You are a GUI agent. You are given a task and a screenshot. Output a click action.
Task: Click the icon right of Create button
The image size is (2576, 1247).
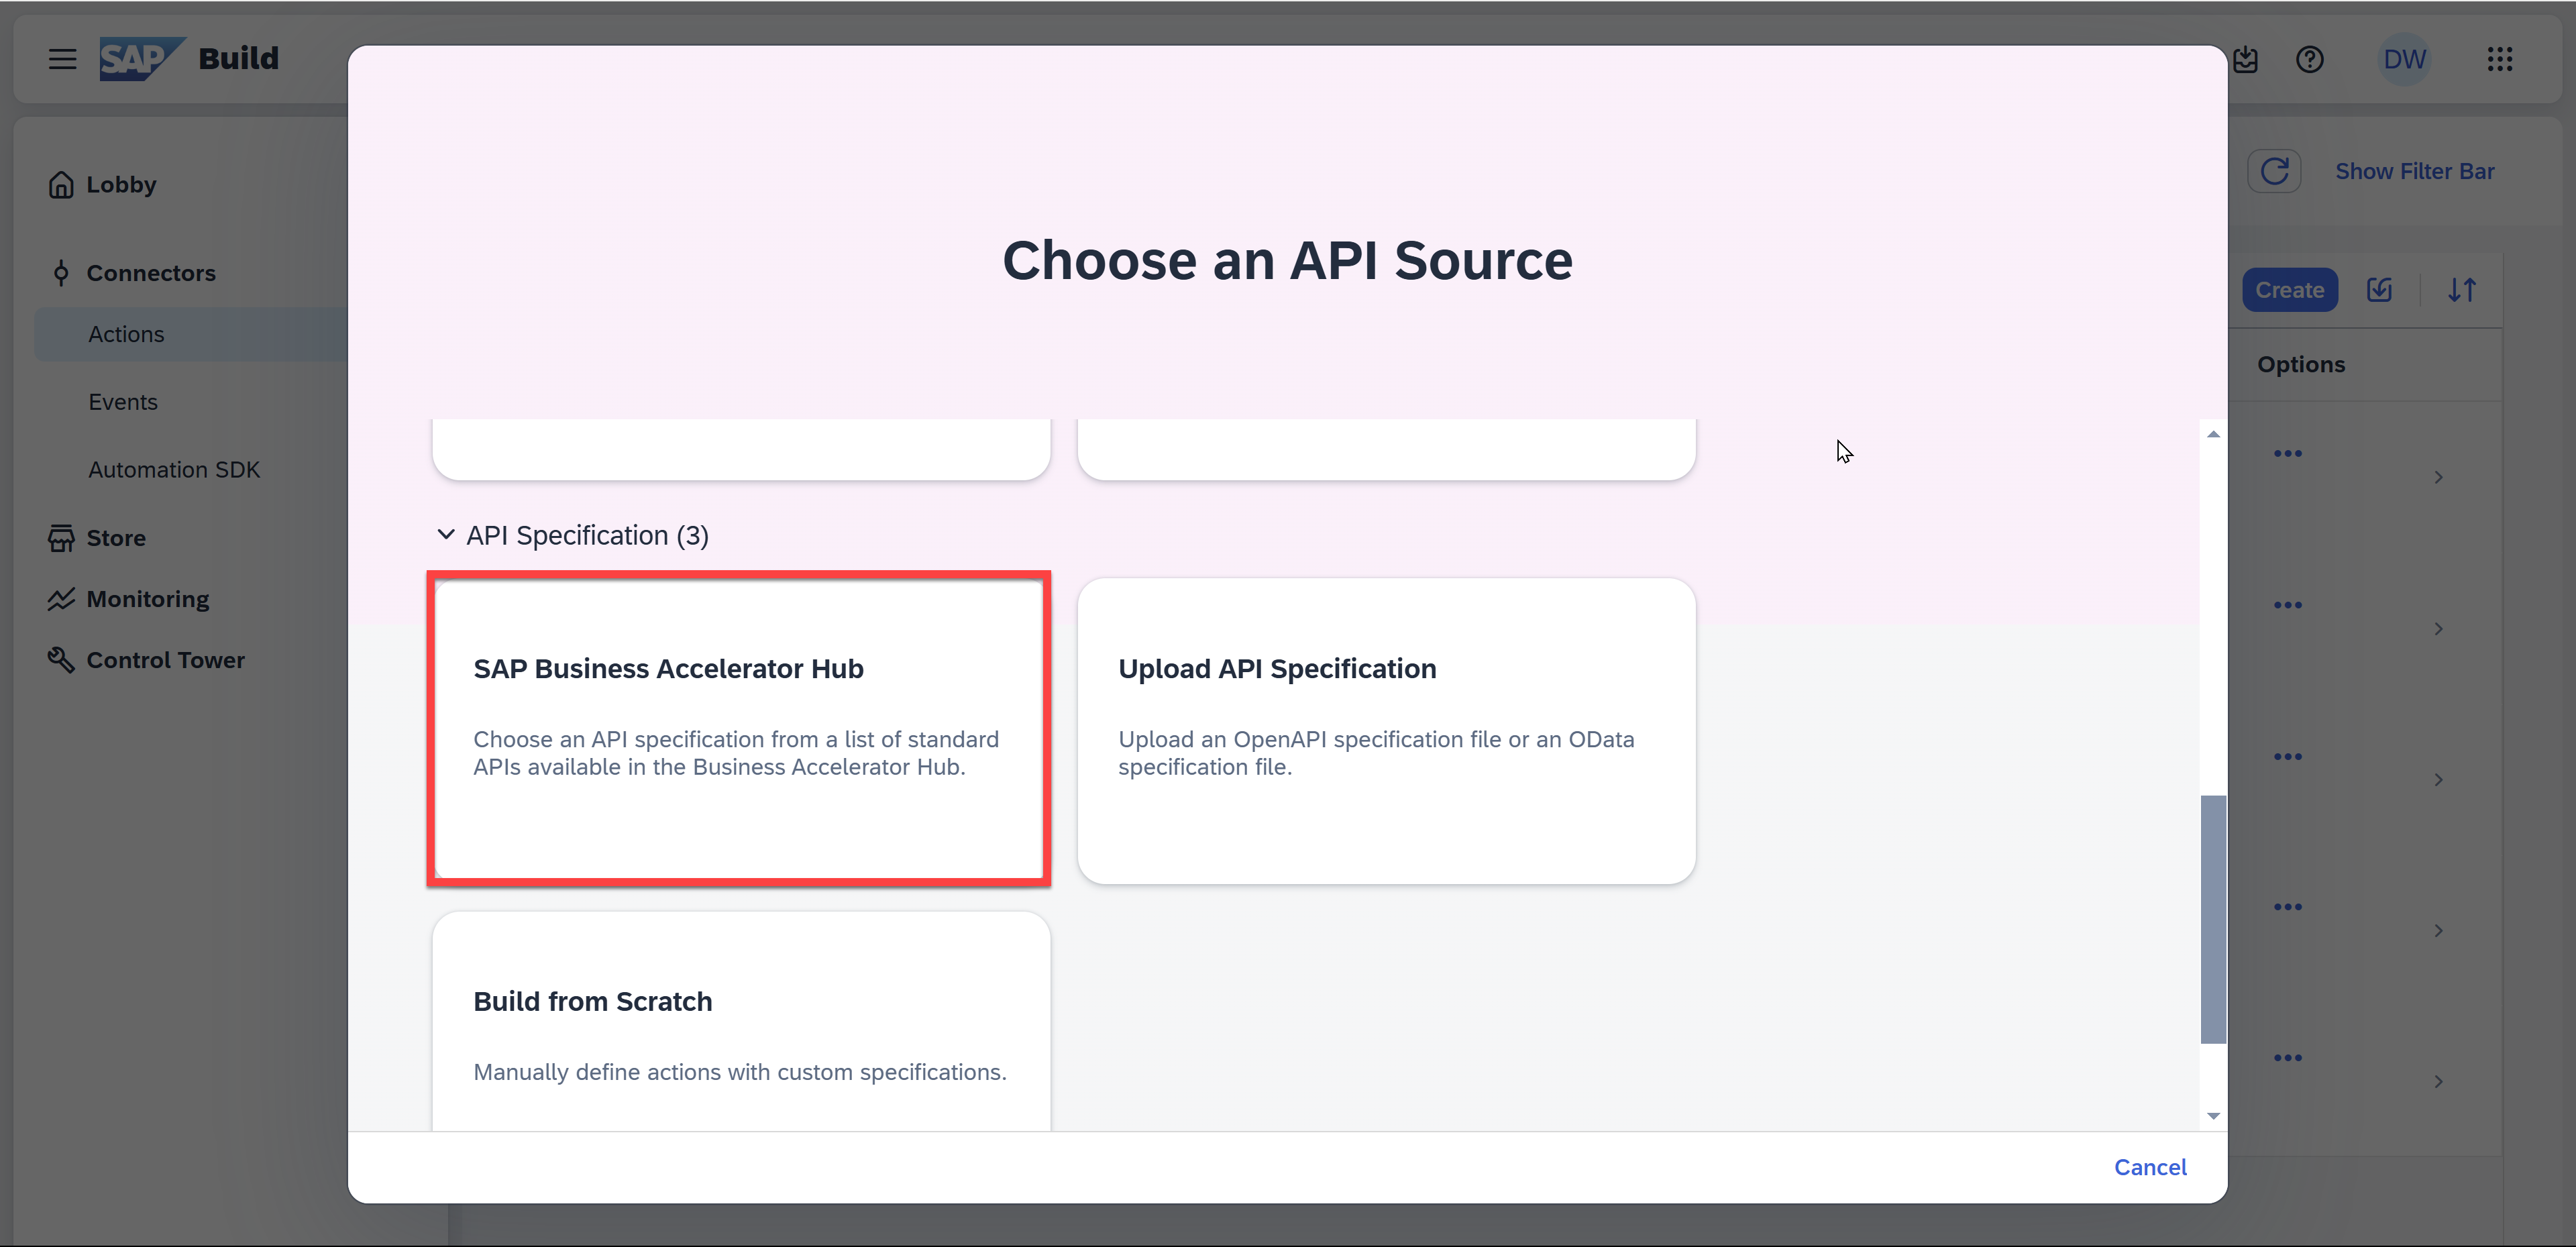pyautogui.click(x=2379, y=290)
